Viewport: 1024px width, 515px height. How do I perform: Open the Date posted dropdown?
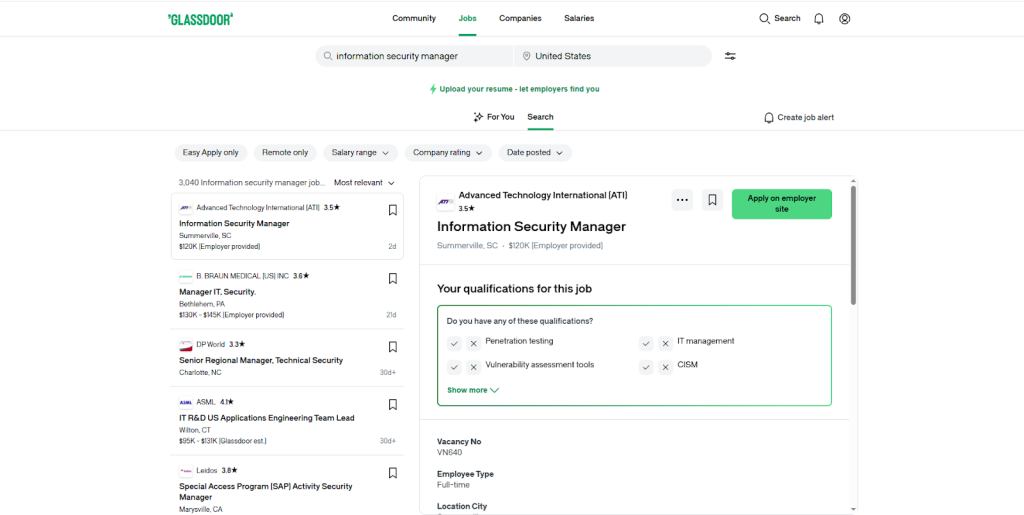pyautogui.click(x=536, y=153)
